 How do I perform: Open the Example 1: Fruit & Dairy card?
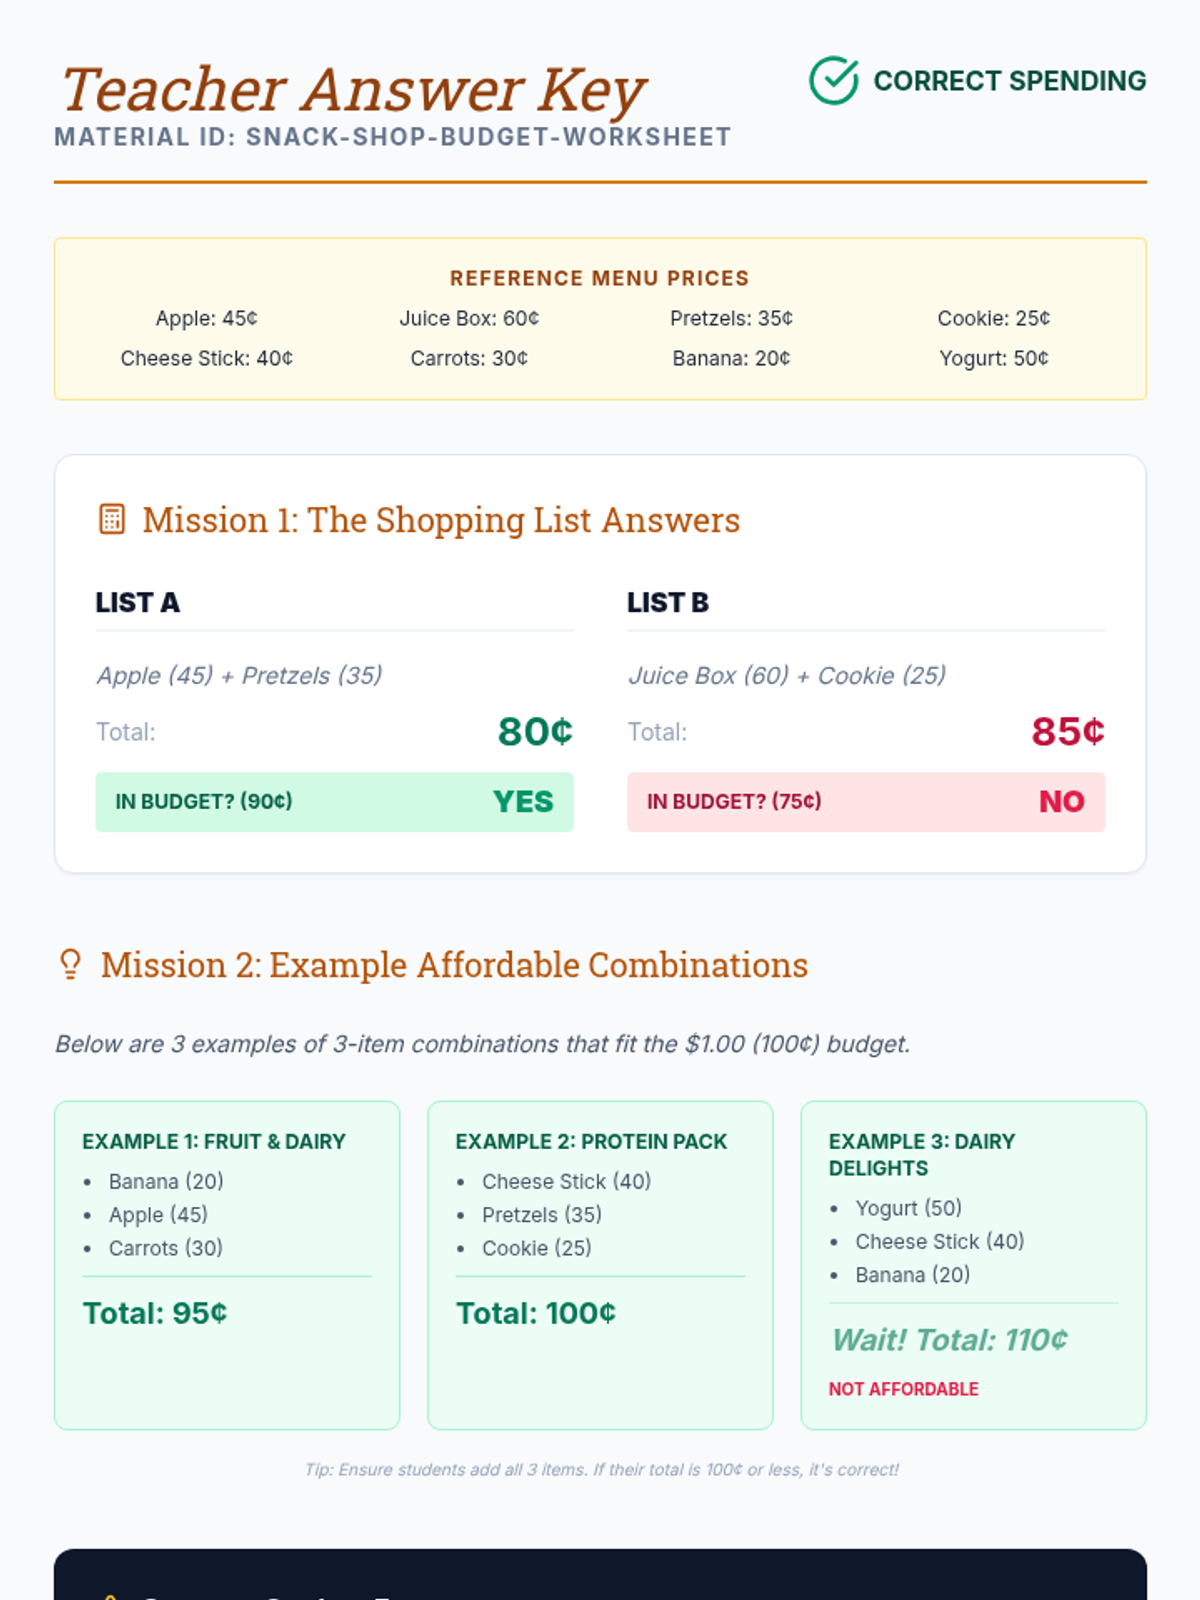pos(227,1265)
